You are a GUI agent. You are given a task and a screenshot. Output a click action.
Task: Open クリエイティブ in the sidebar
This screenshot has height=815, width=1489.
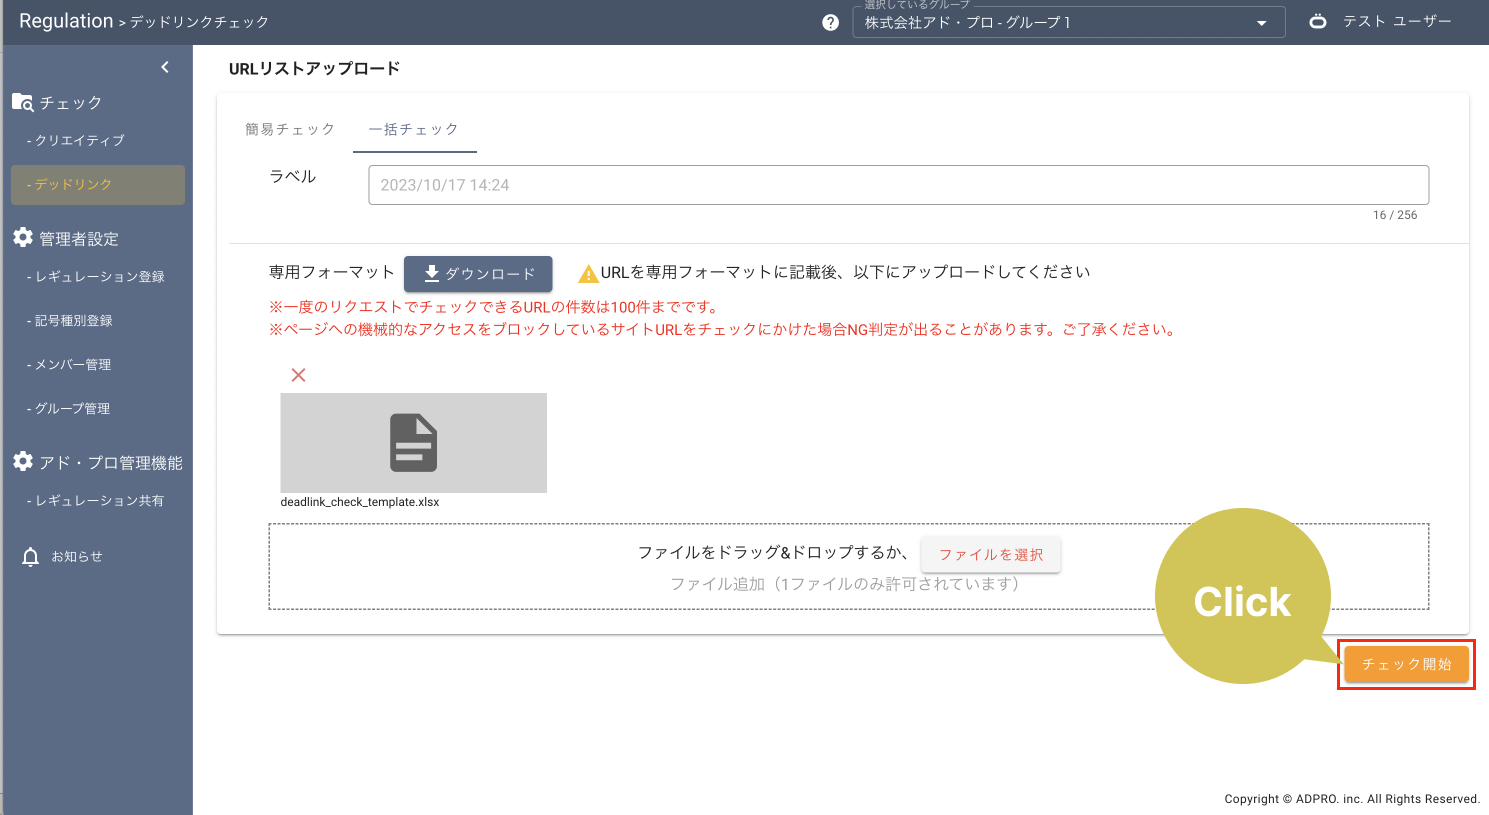[x=79, y=141]
